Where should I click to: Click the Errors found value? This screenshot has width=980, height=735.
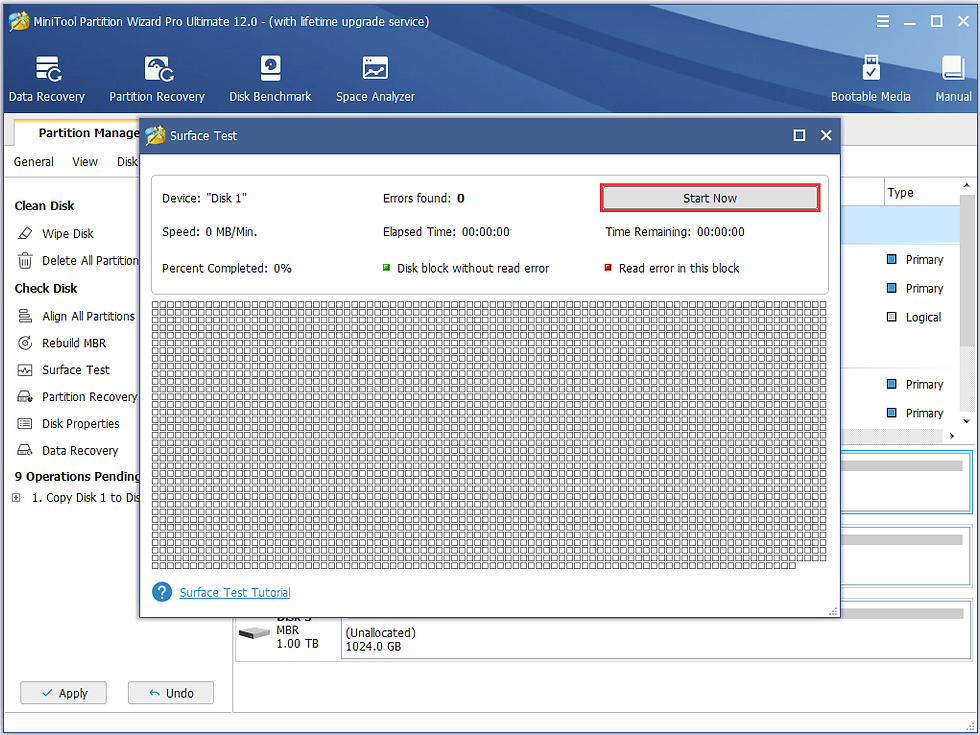pyautogui.click(x=461, y=198)
